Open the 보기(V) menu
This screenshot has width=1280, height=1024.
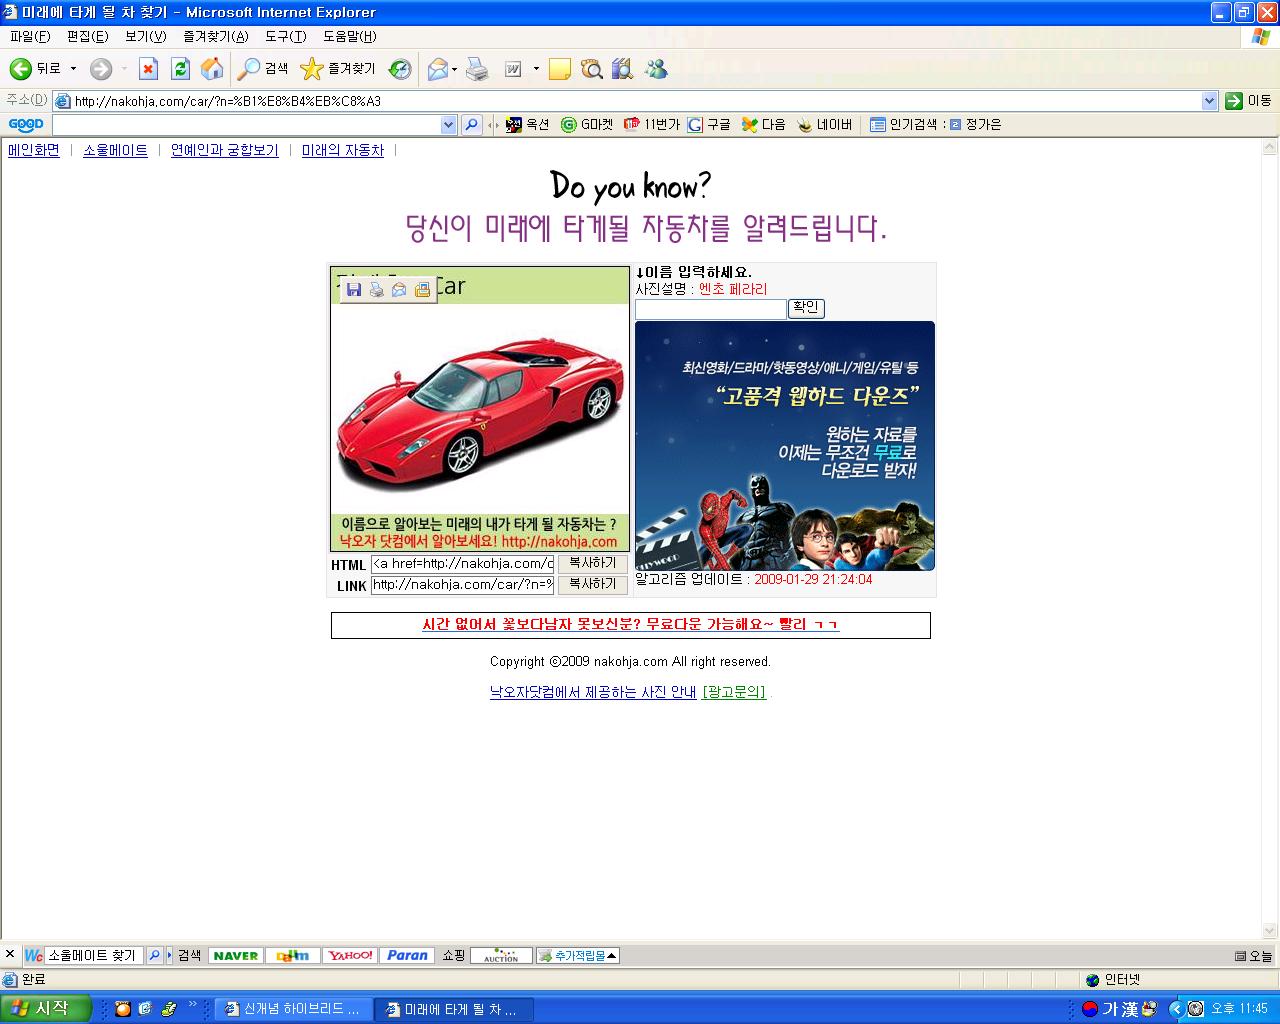(145, 37)
